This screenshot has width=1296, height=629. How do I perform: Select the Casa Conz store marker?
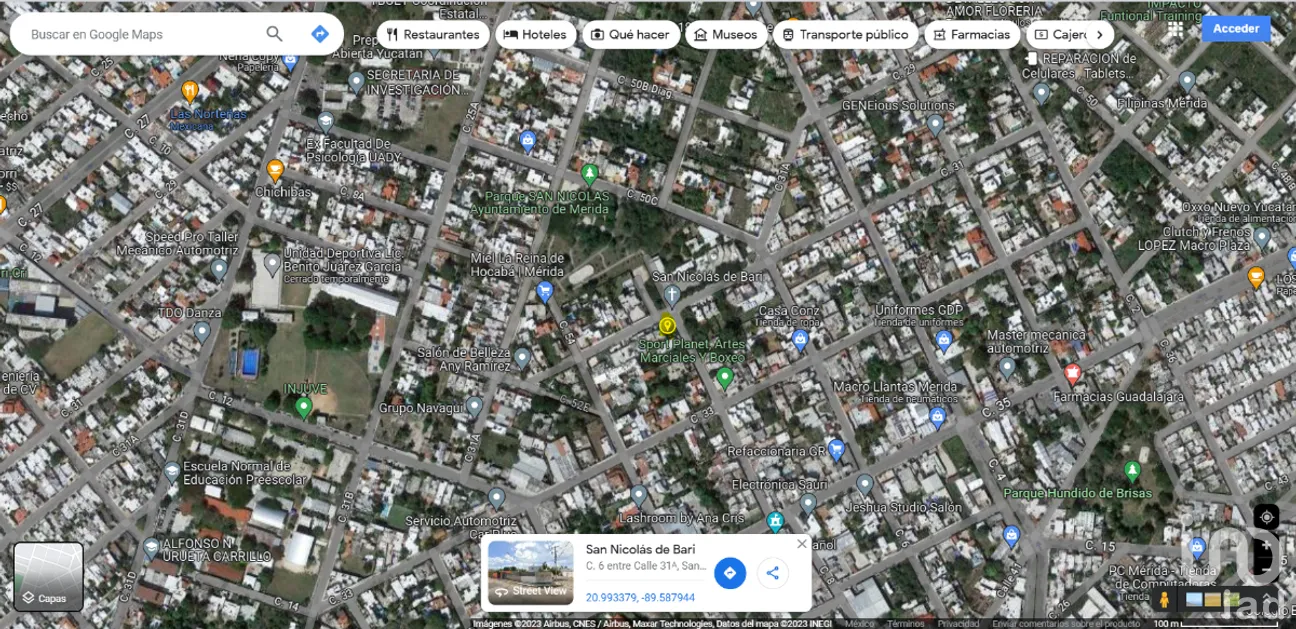coord(800,340)
